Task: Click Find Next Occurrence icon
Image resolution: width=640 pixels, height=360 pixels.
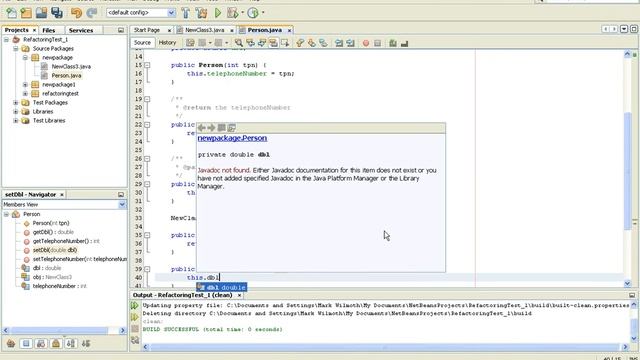Action: [262, 43]
